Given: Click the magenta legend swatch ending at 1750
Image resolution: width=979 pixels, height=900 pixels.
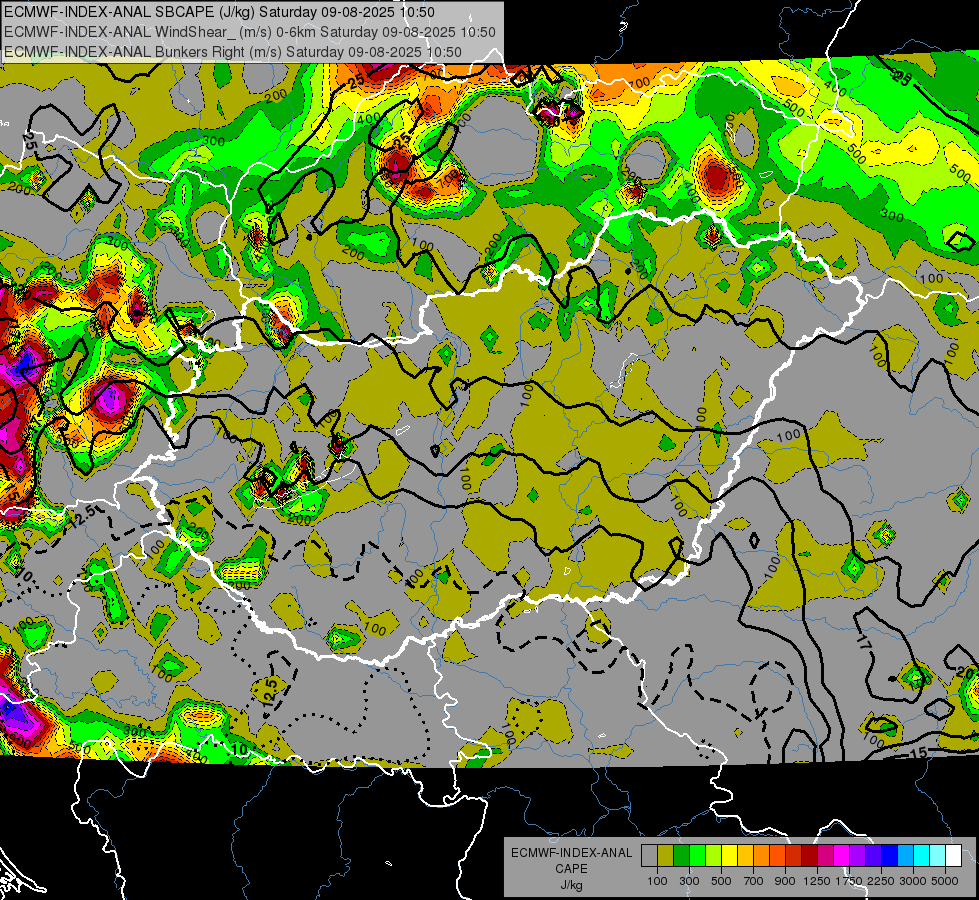Looking at the screenshot, I should [x=842, y=855].
